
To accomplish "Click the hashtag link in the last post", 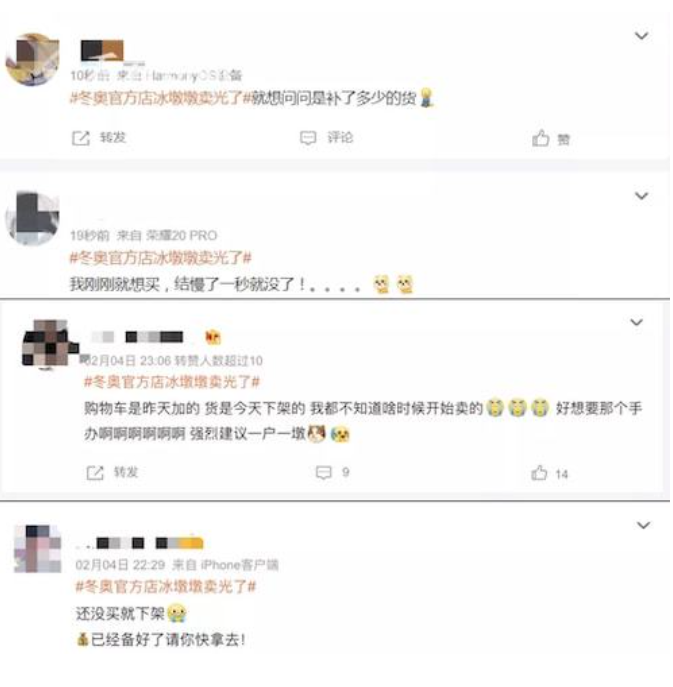I will coord(166,586).
